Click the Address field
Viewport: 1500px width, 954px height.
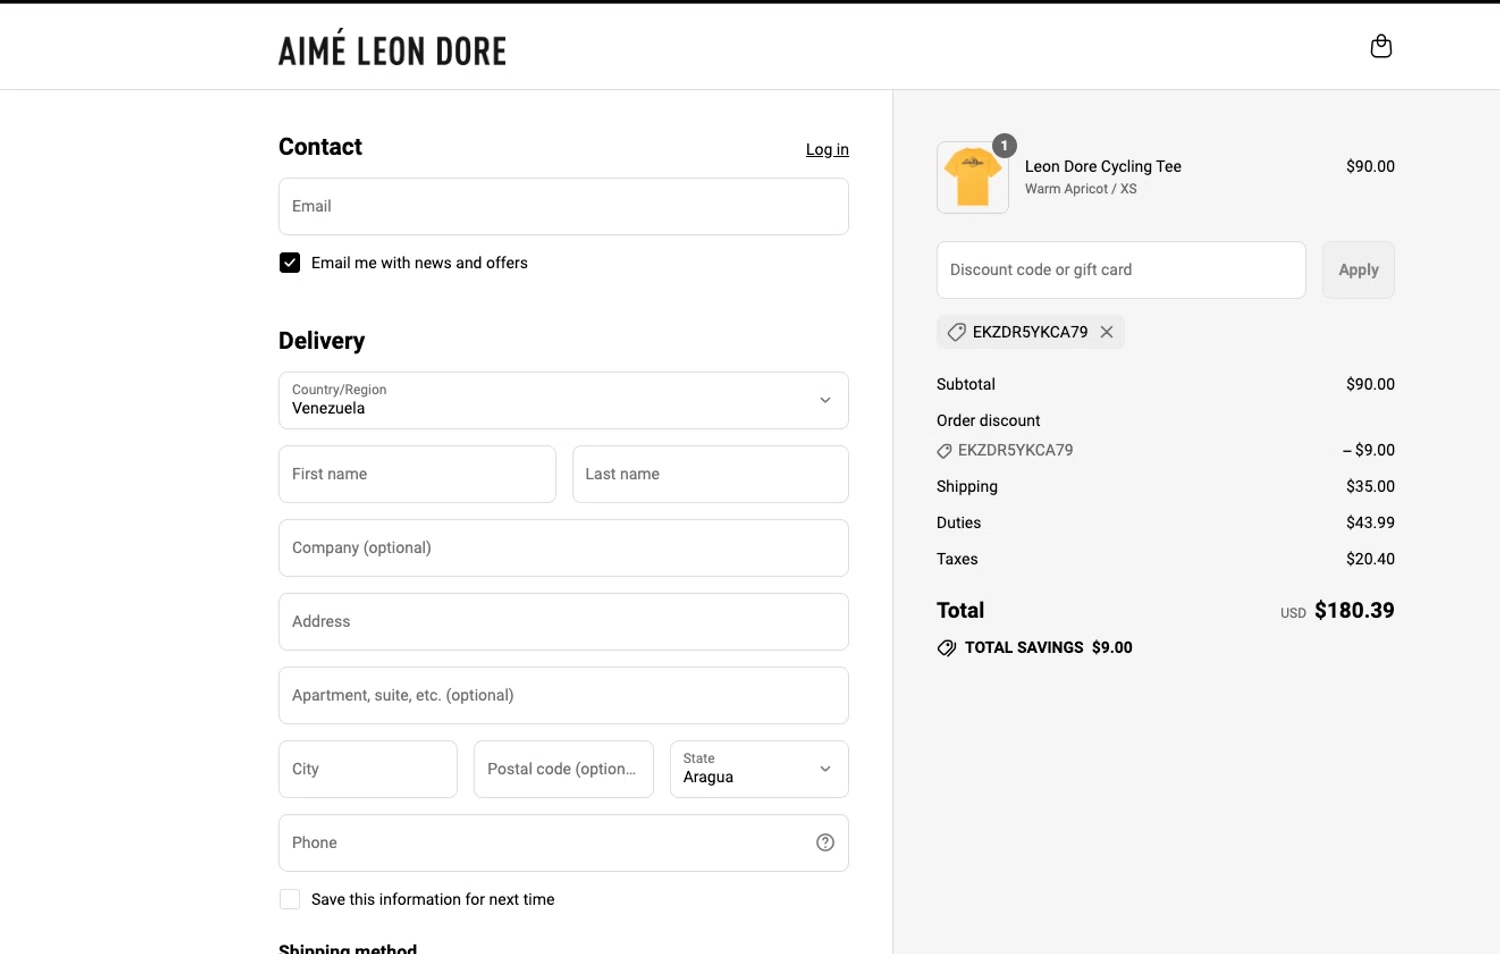[x=564, y=622]
